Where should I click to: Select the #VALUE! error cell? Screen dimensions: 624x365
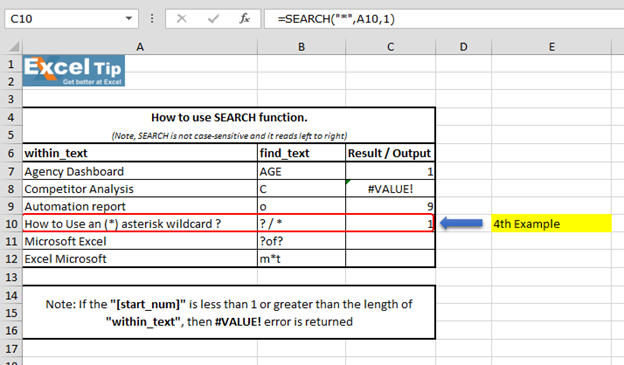pyautogui.click(x=390, y=189)
